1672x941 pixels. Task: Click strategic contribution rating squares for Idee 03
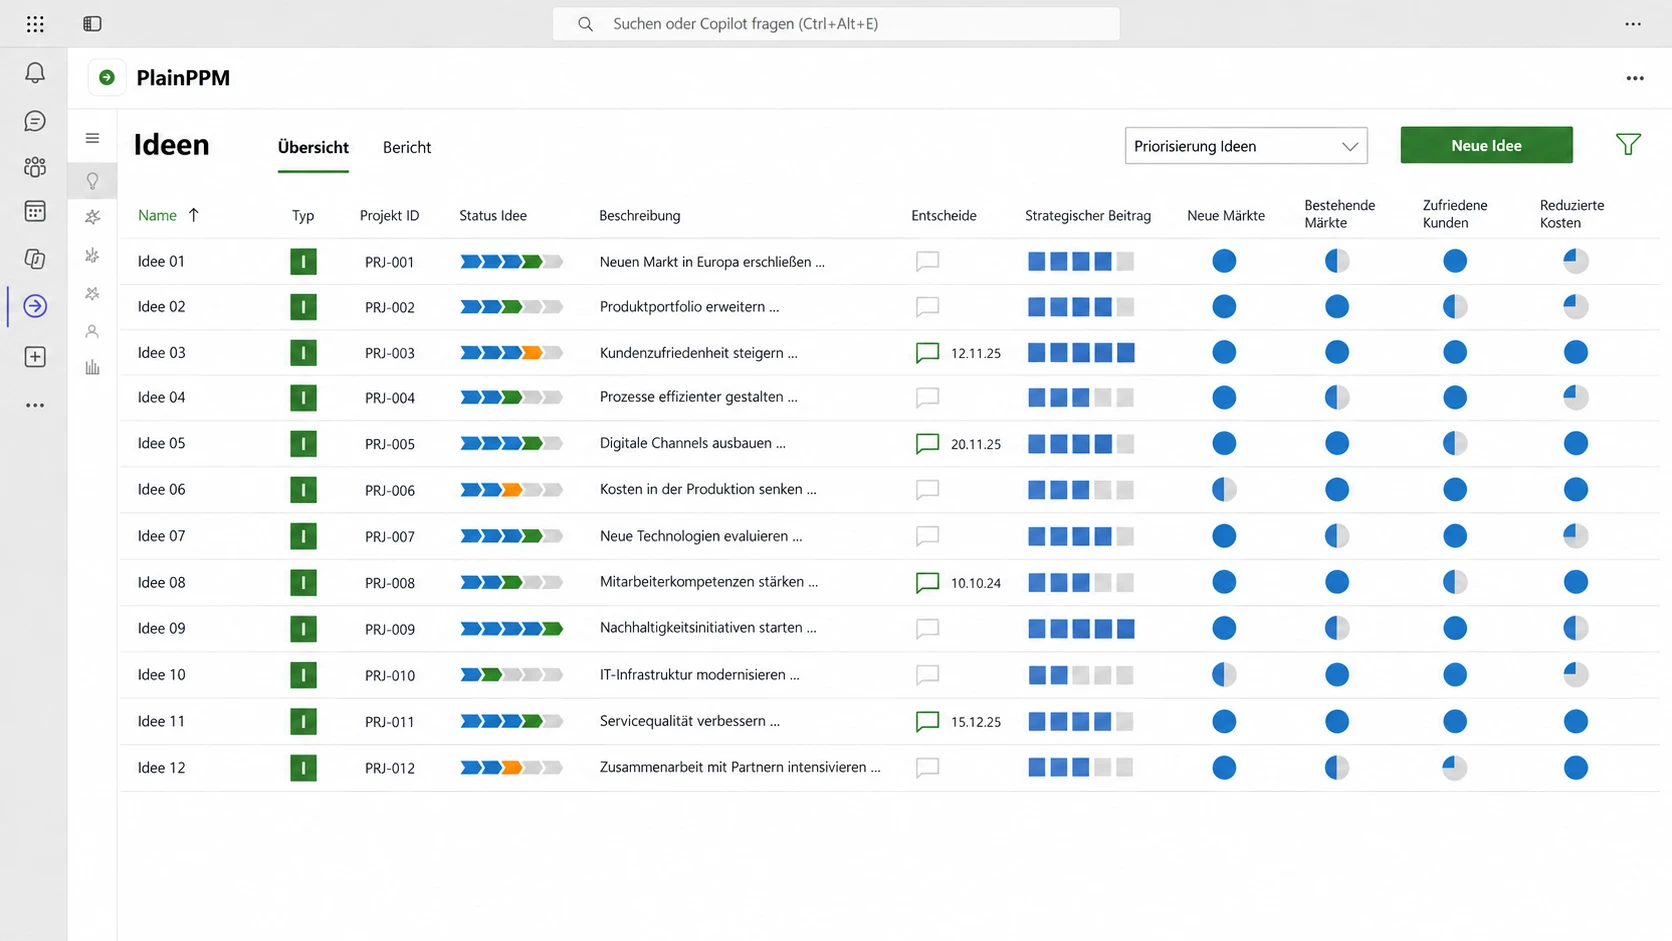point(1081,353)
